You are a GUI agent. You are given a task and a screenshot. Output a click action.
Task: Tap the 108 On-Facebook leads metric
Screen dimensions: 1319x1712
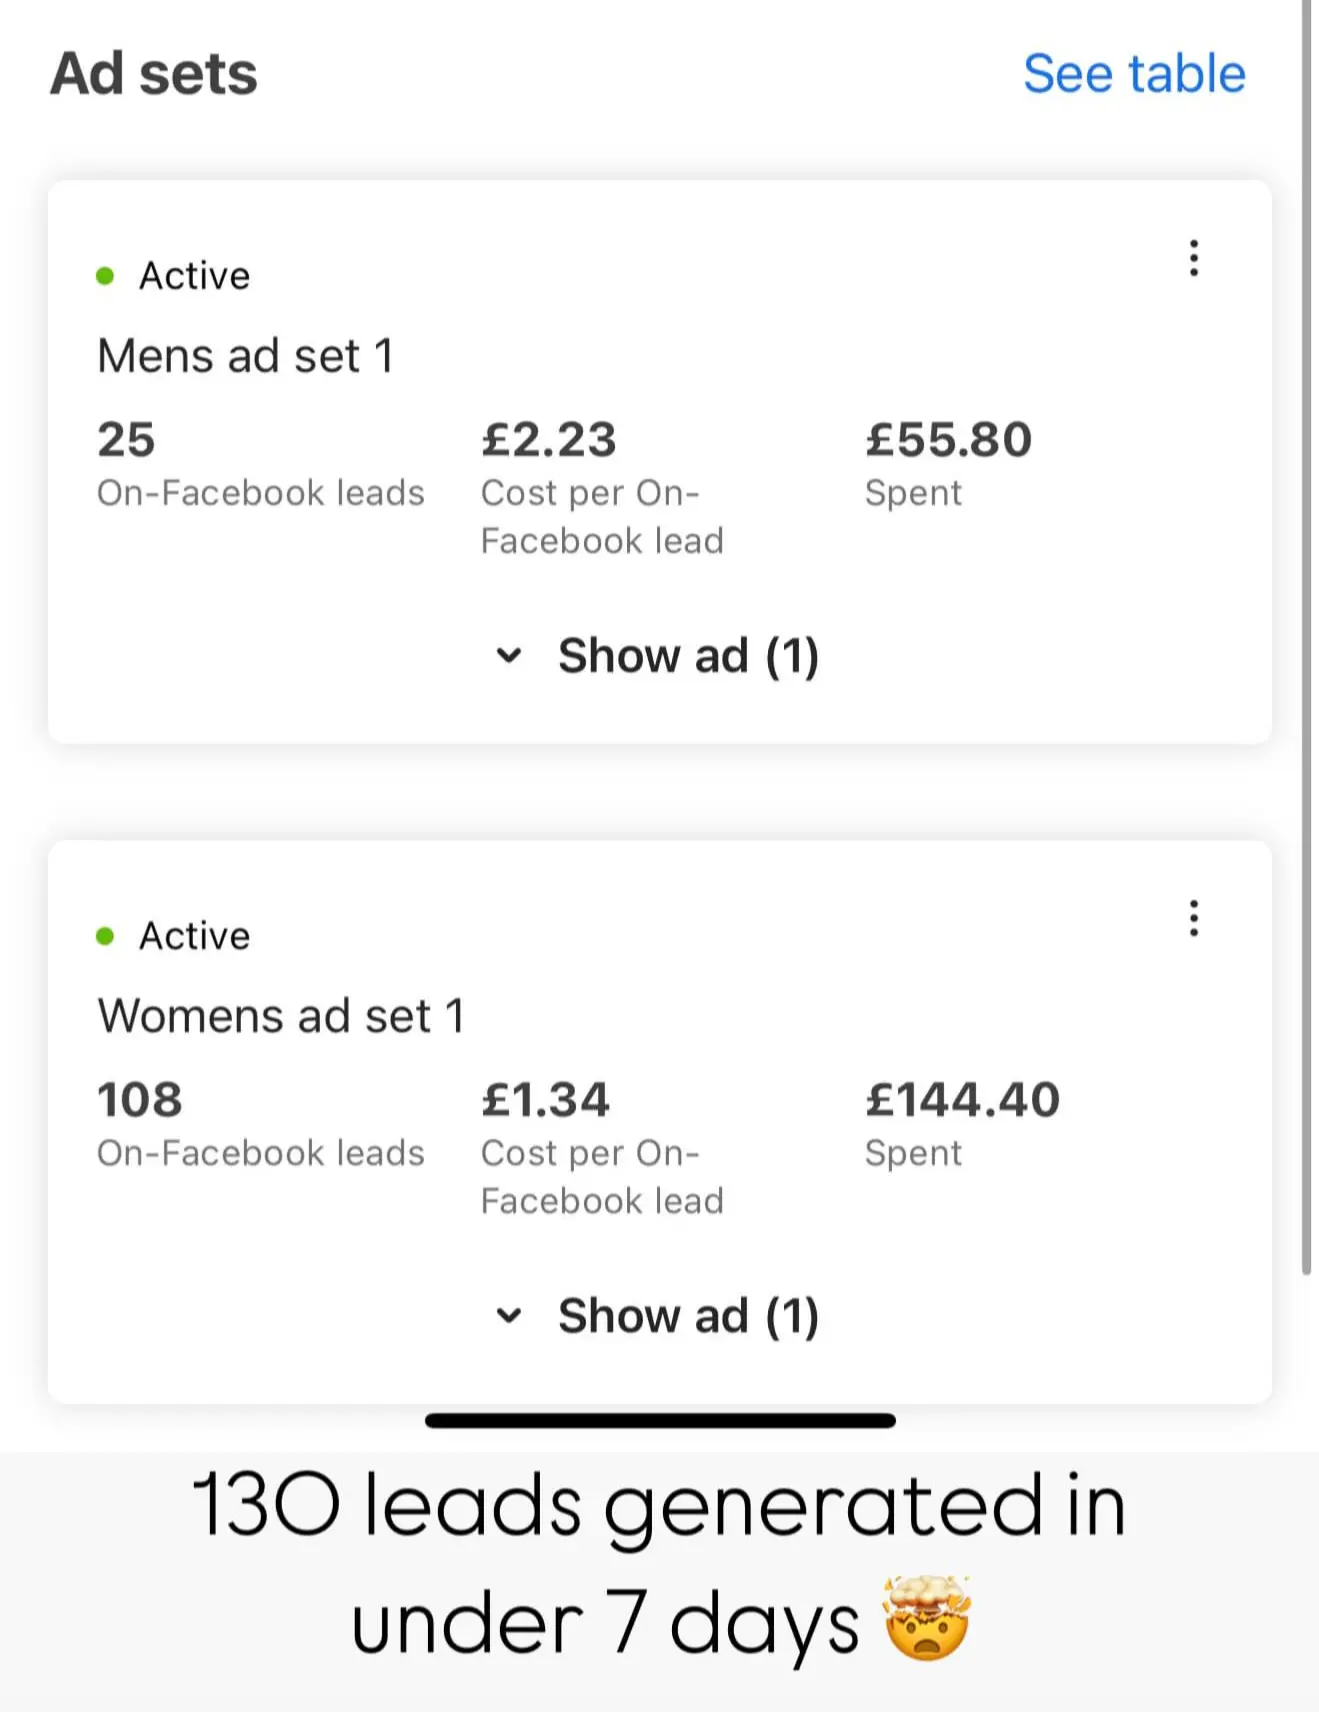click(x=140, y=1100)
